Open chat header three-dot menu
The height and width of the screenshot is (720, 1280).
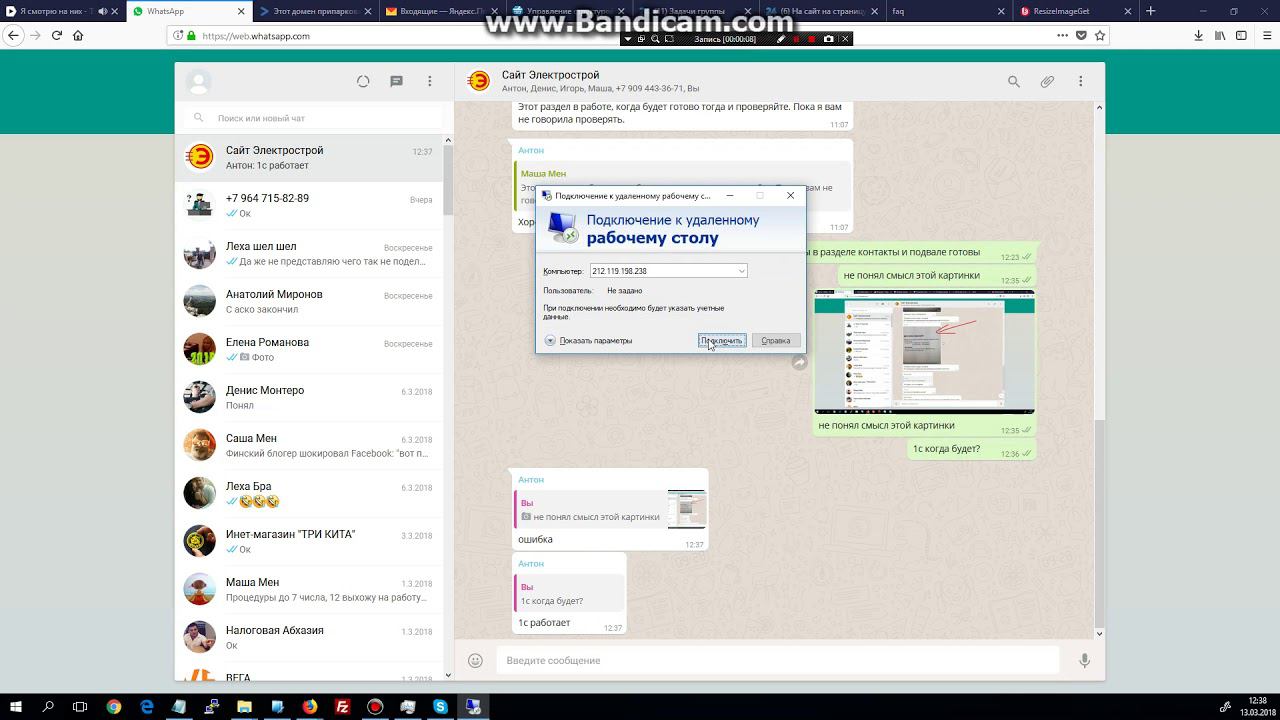(x=1080, y=81)
